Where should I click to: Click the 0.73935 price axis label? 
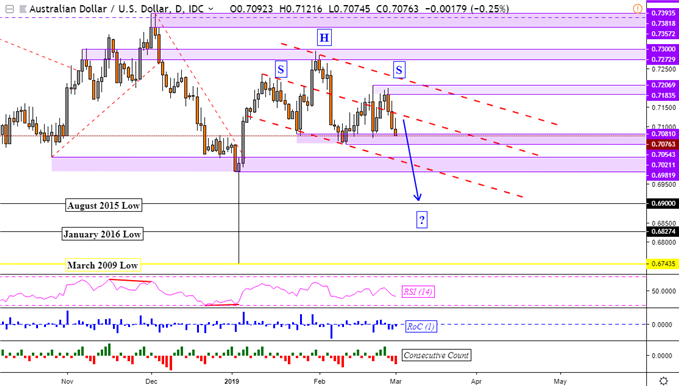(x=663, y=13)
